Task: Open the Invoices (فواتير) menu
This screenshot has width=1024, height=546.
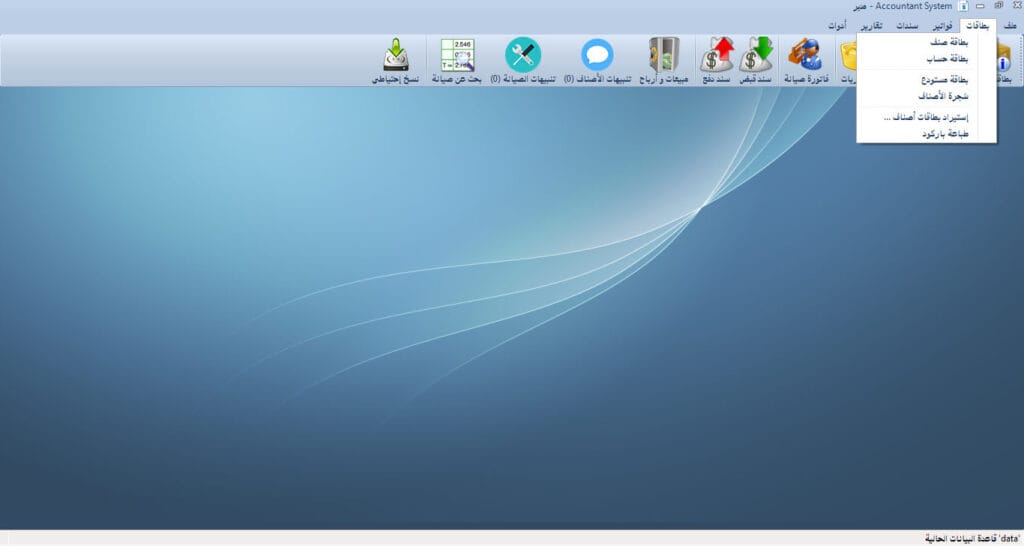Action: click(x=942, y=25)
